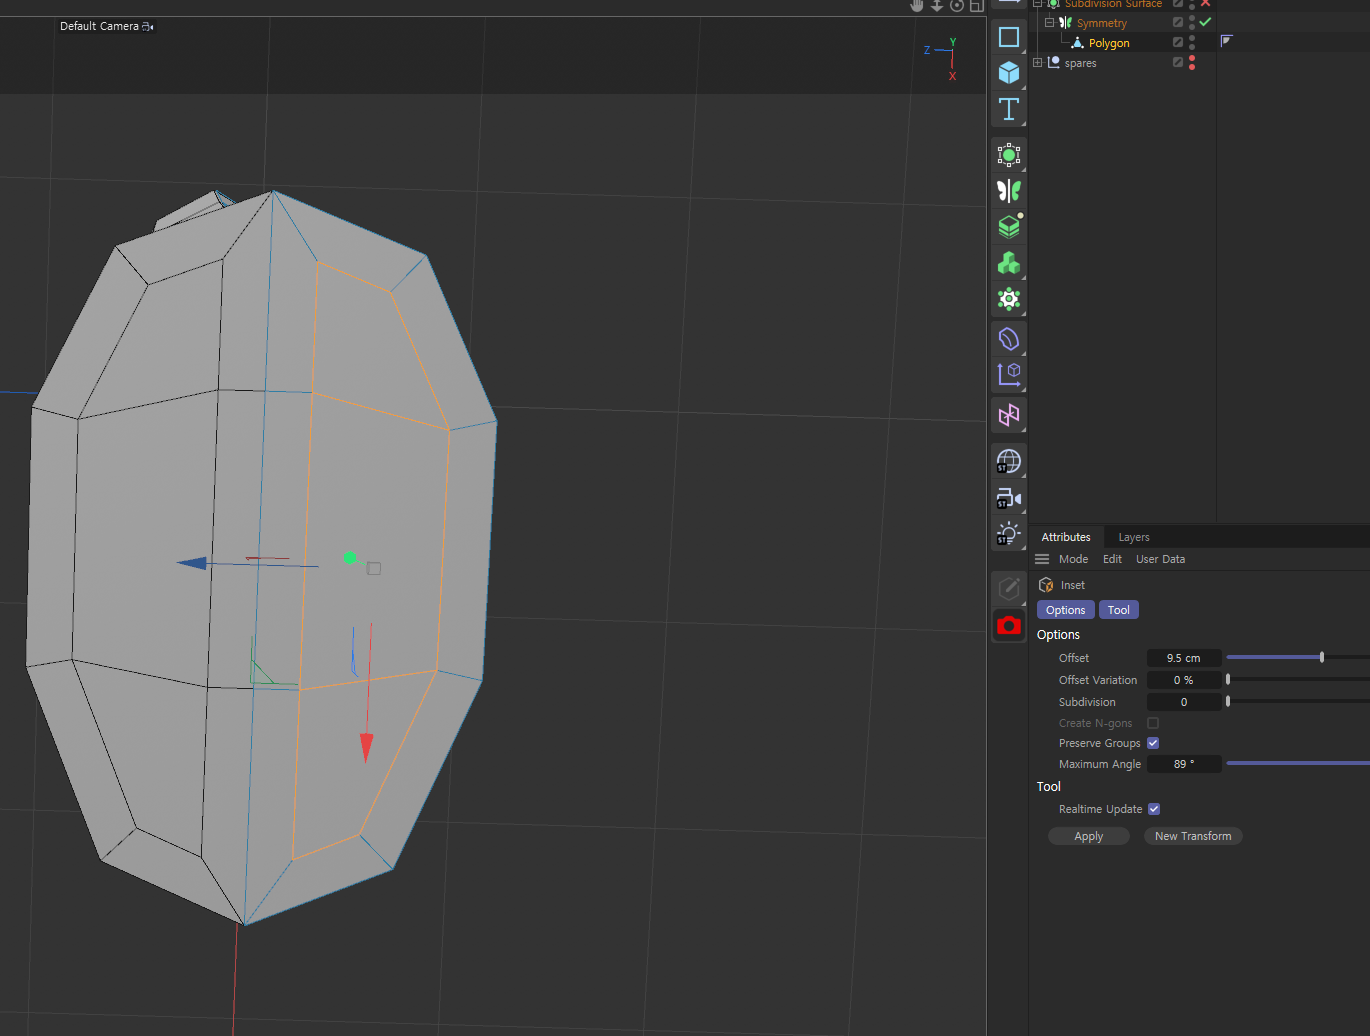Open the Subdivision Surface generator icon

1009,155
